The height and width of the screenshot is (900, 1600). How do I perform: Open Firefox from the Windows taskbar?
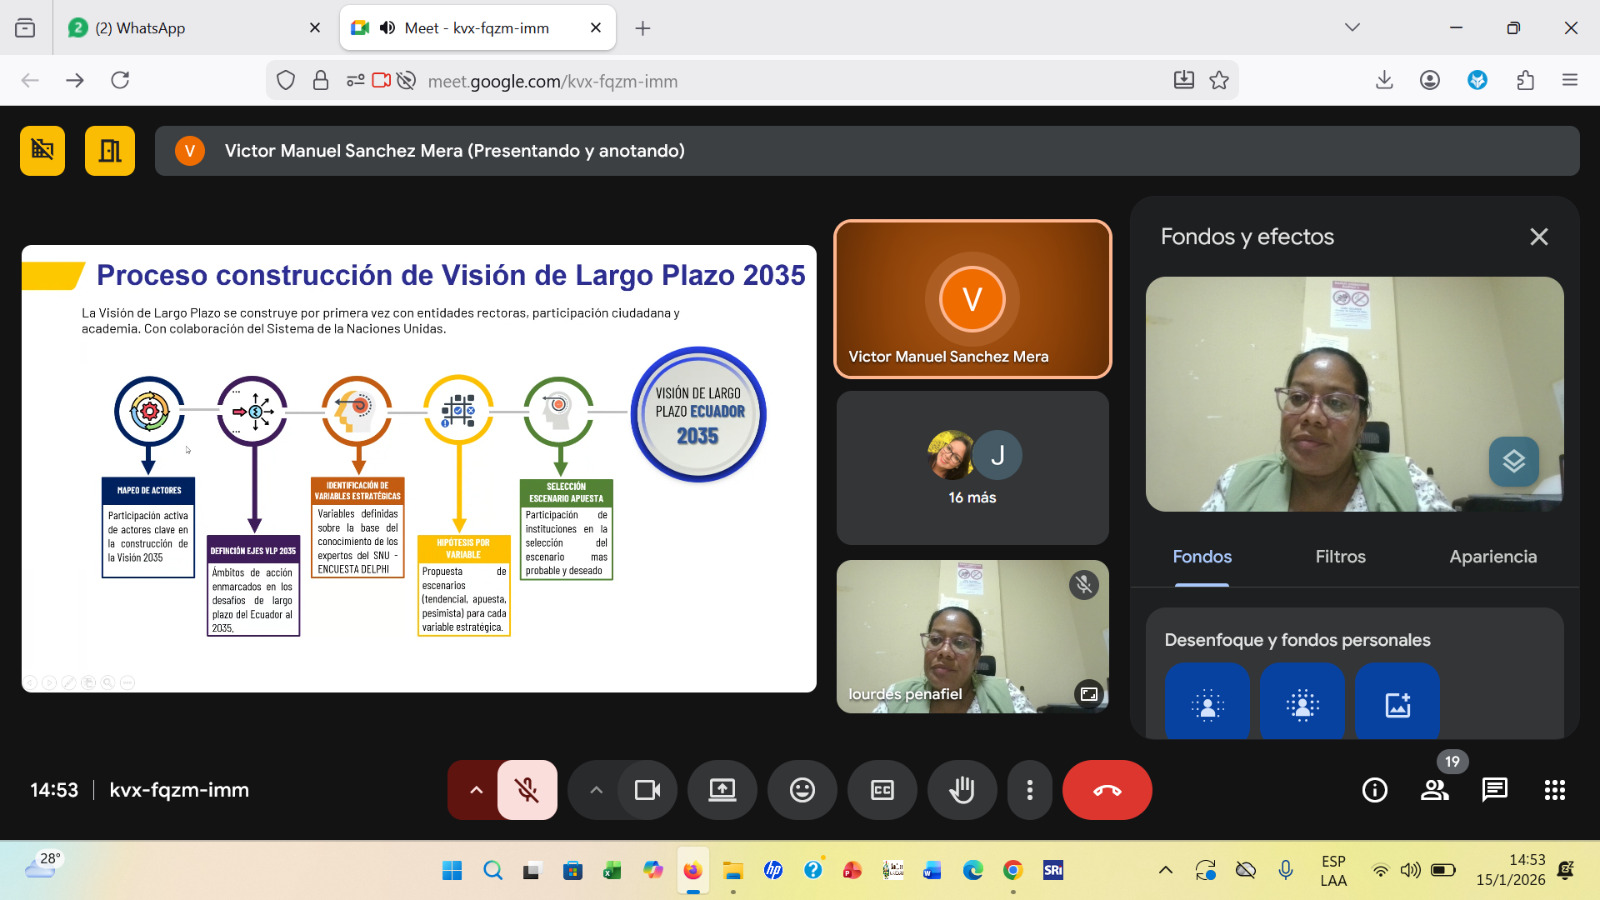tap(692, 870)
